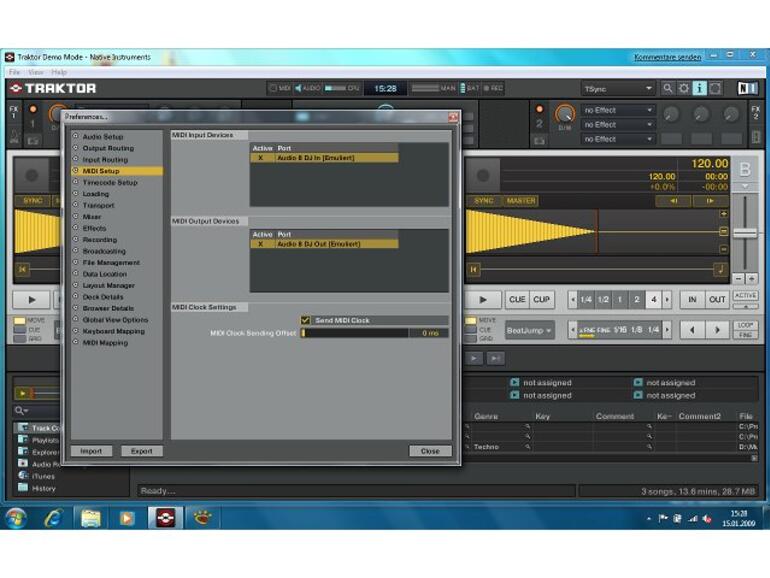Click the Native Instruments NI logo

pyautogui.click(x=748, y=88)
